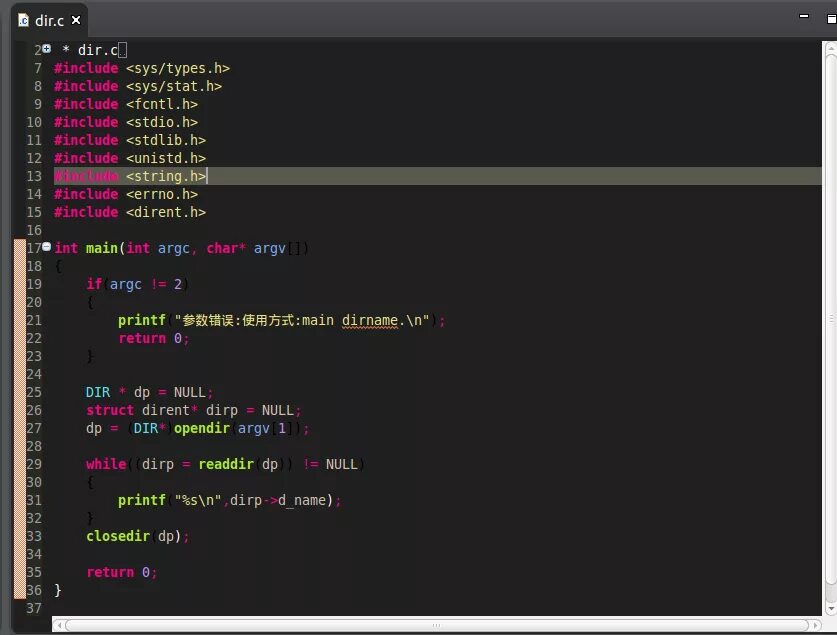Click the closing brace on line 36

[x=58, y=590]
